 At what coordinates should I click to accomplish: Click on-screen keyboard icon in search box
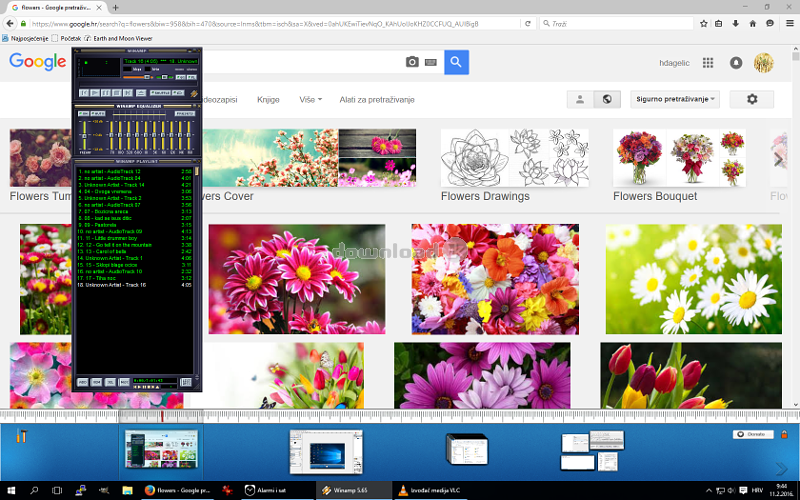tap(431, 62)
